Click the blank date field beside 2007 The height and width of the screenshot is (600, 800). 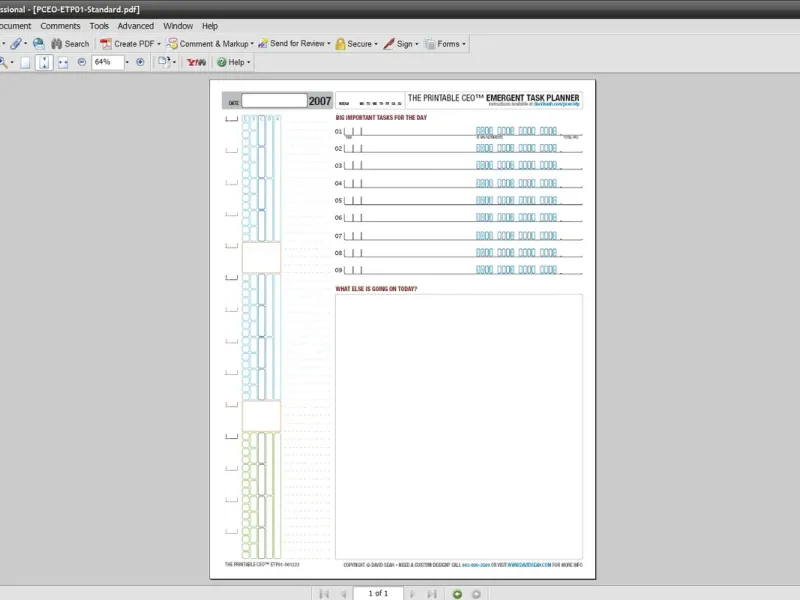tap(274, 101)
